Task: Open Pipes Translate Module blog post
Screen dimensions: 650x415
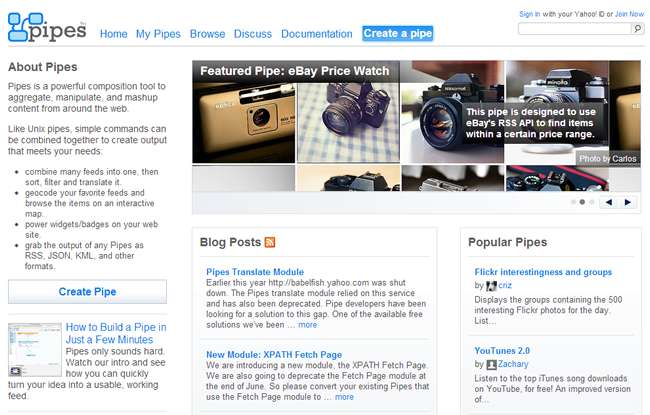Action: click(255, 272)
